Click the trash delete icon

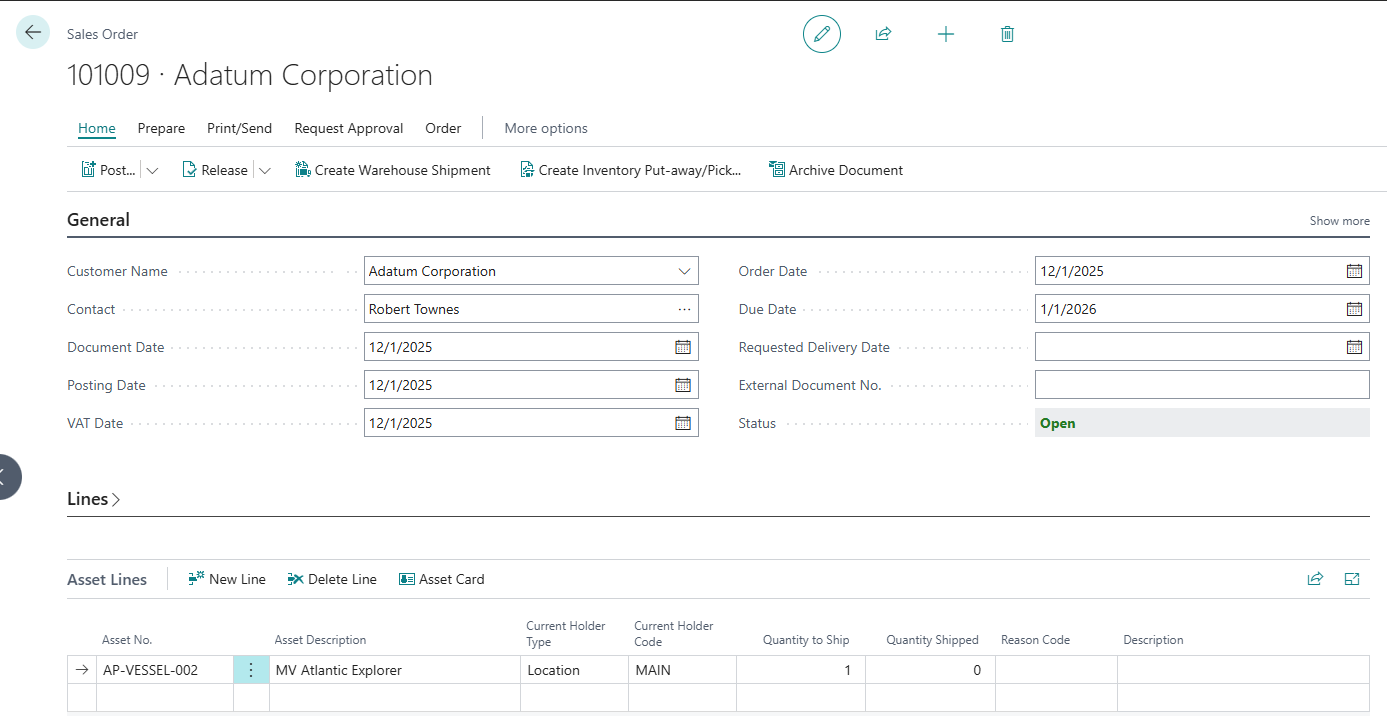pos(1007,34)
